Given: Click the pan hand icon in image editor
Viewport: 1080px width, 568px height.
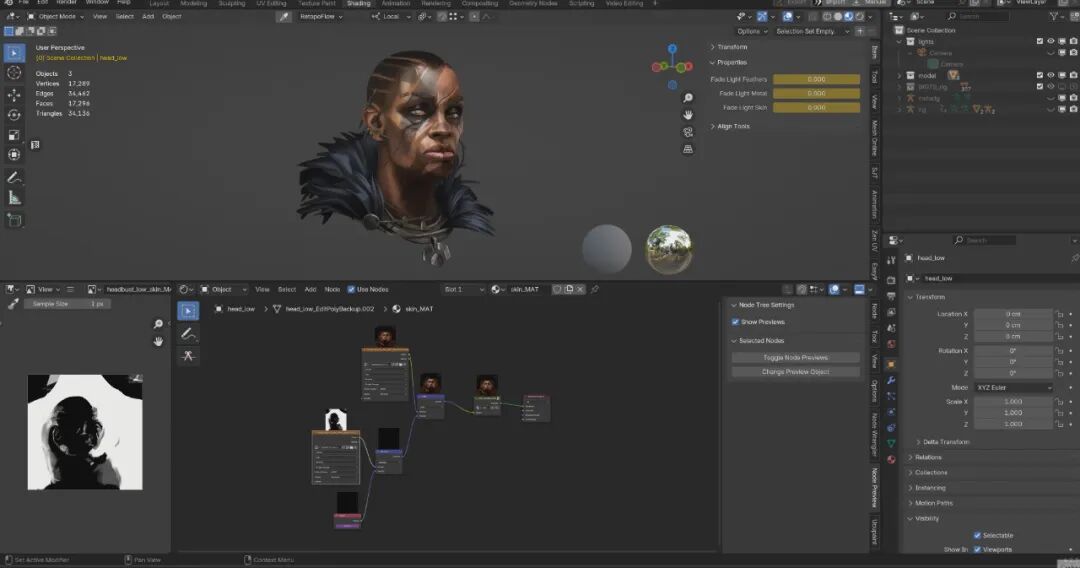Looking at the screenshot, I should point(158,341).
